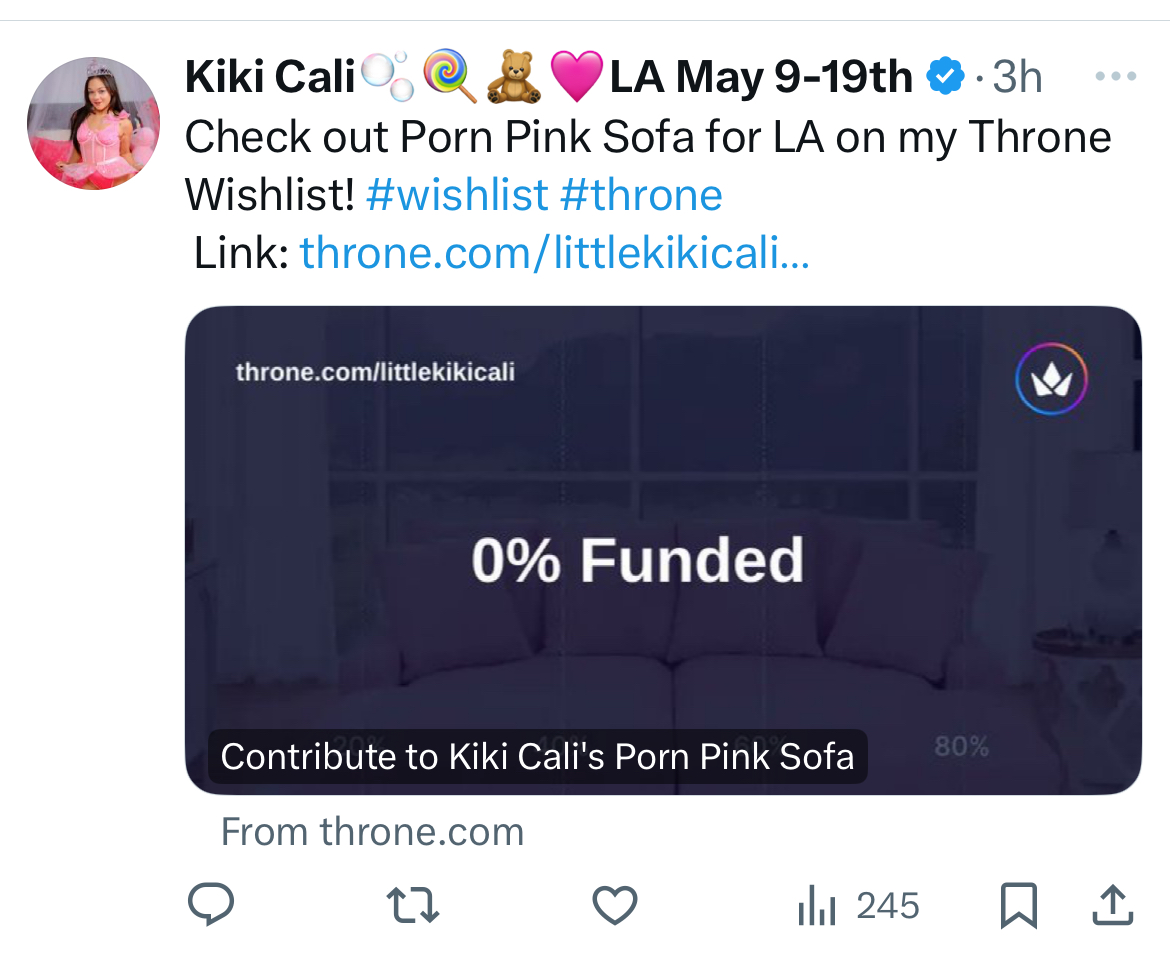Open Kiki Cali's profile picture

pyautogui.click(x=93, y=123)
